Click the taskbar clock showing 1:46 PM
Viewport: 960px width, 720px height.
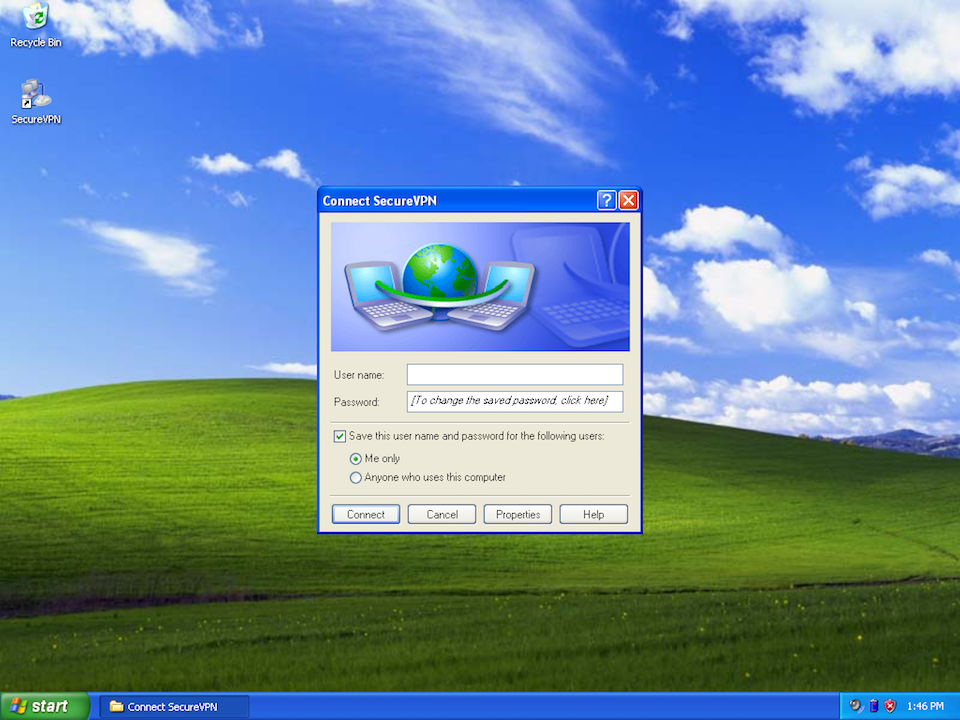click(x=924, y=706)
